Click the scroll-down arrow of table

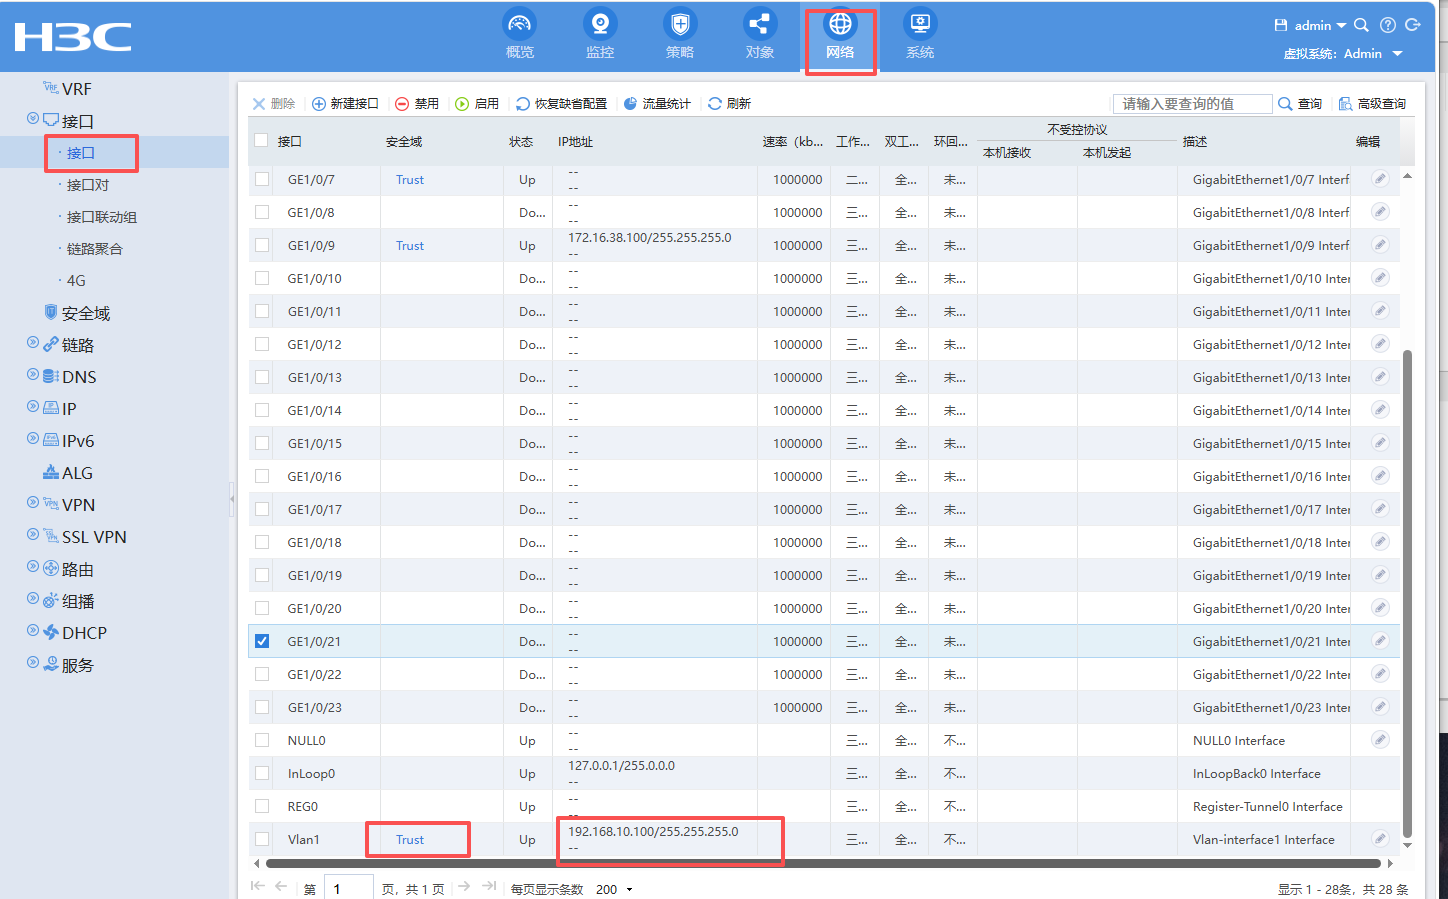click(1408, 845)
